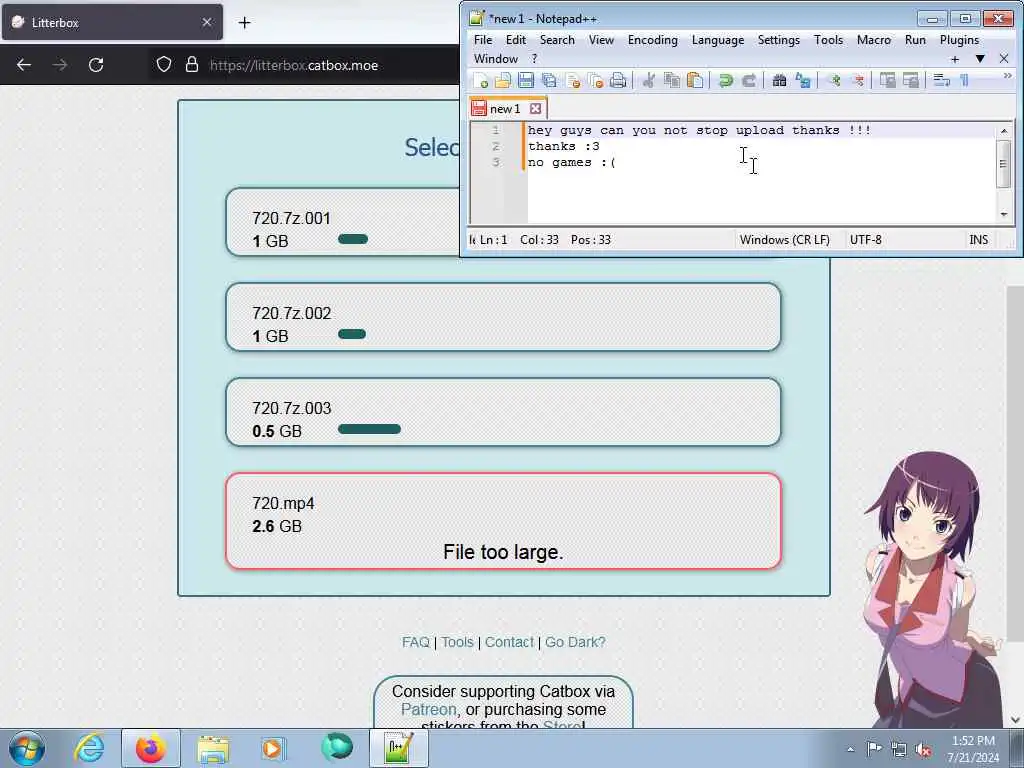The width and height of the screenshot is (1024, 768).
Task: Redo the edit in Notepad++
Action: (x=748, y=80)
